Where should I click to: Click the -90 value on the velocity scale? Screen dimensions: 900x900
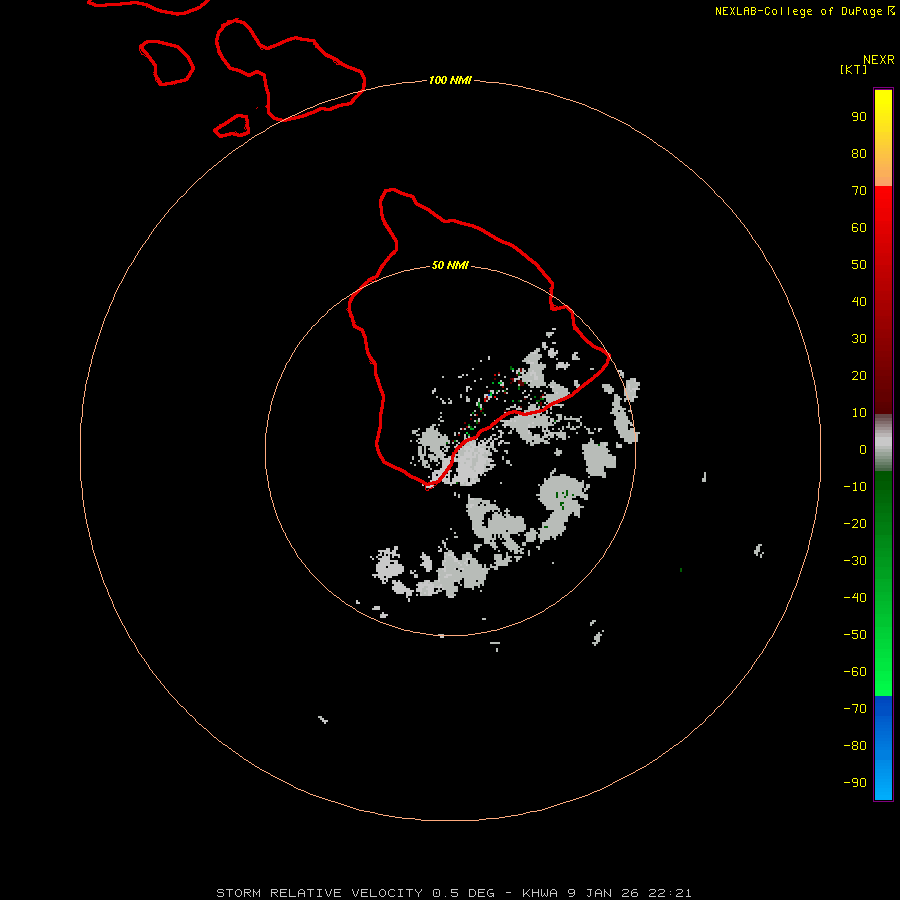pyautogui.click(x=855, y=783)
